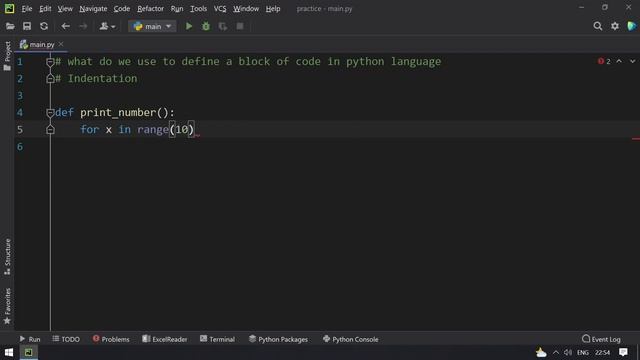Open the user account dropdown icon
Viewport: 640px width, 360px height.
click(x=107, y=27)
